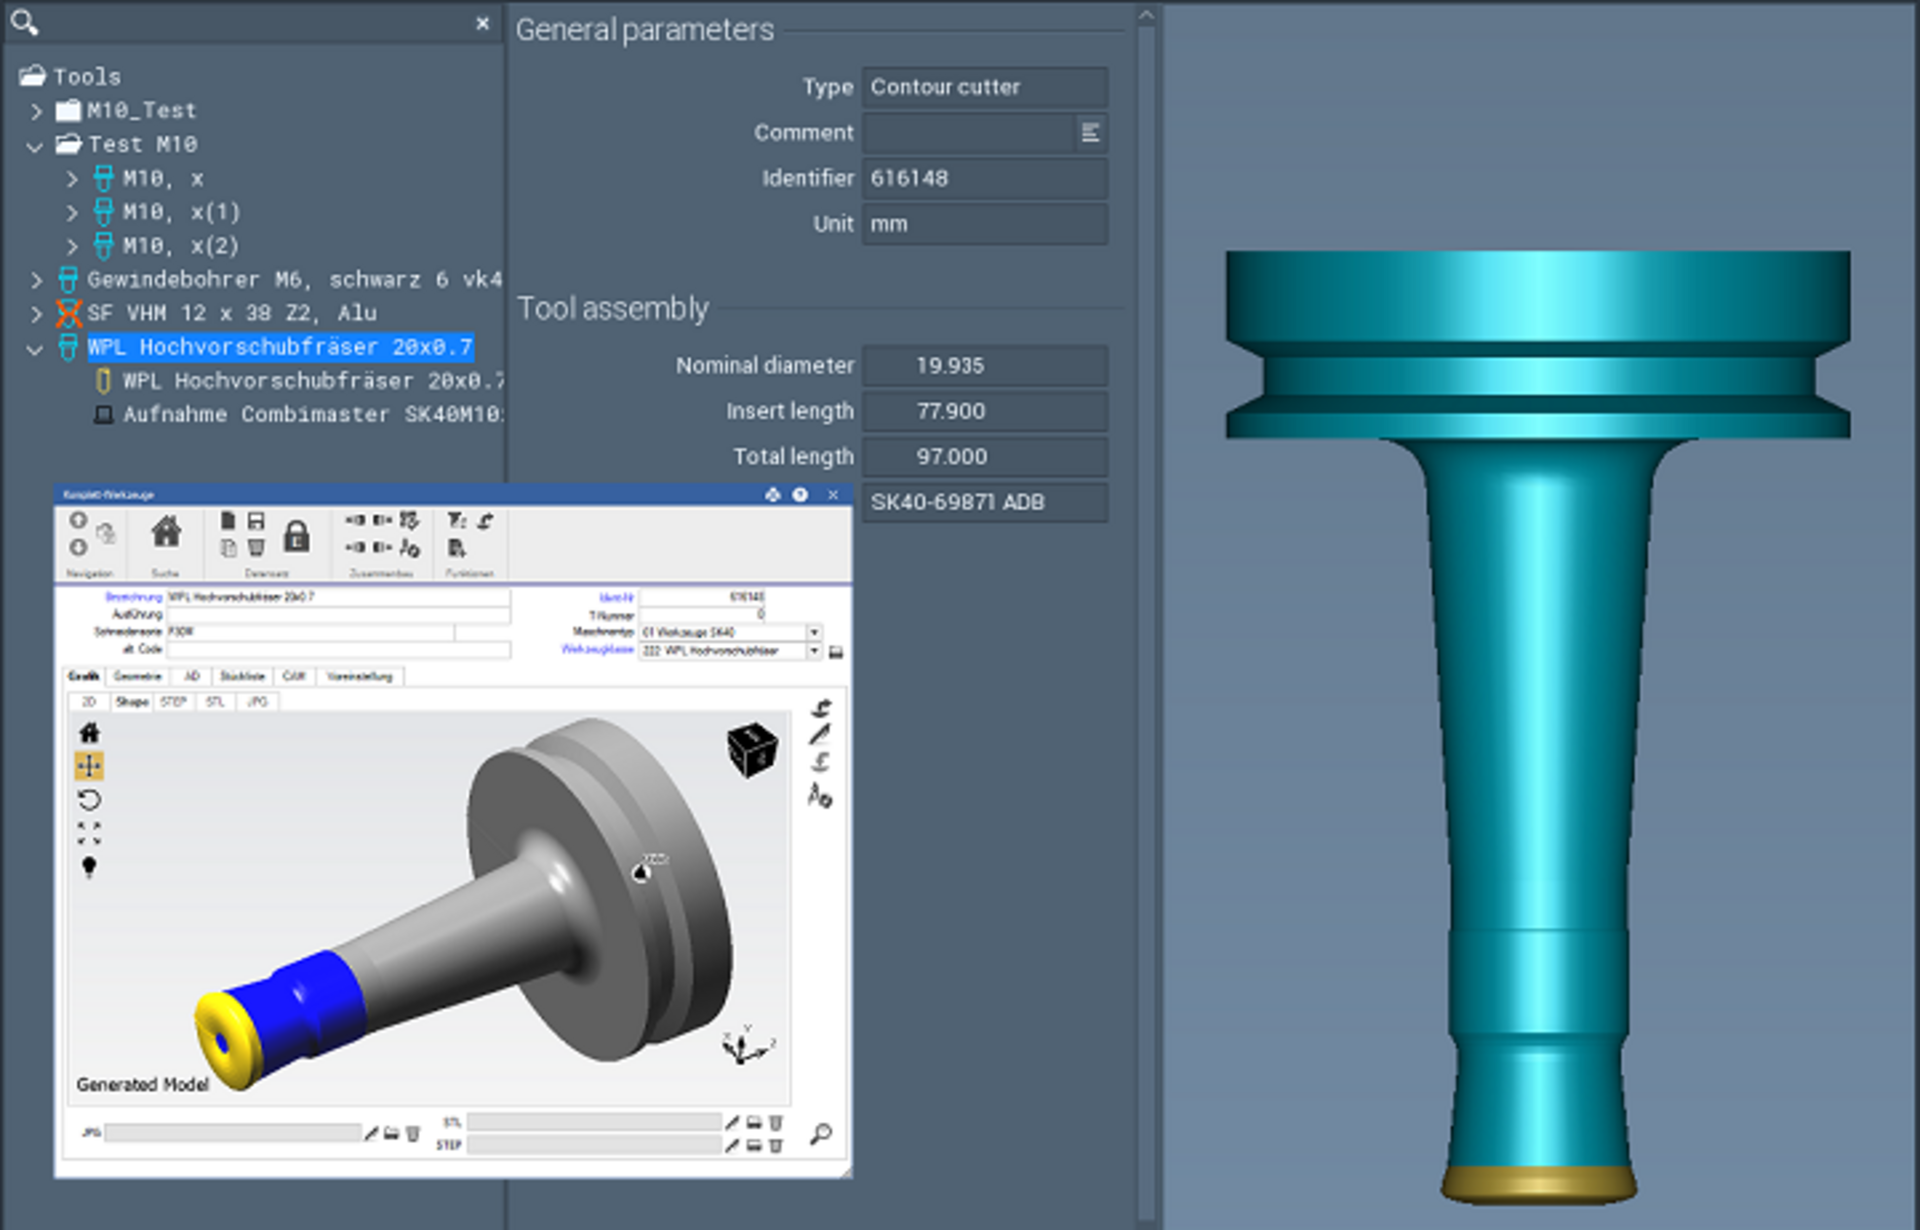Click the magnifier icon at bottom right
Screen dimensions: 1920x1230
click(821, 1134)
